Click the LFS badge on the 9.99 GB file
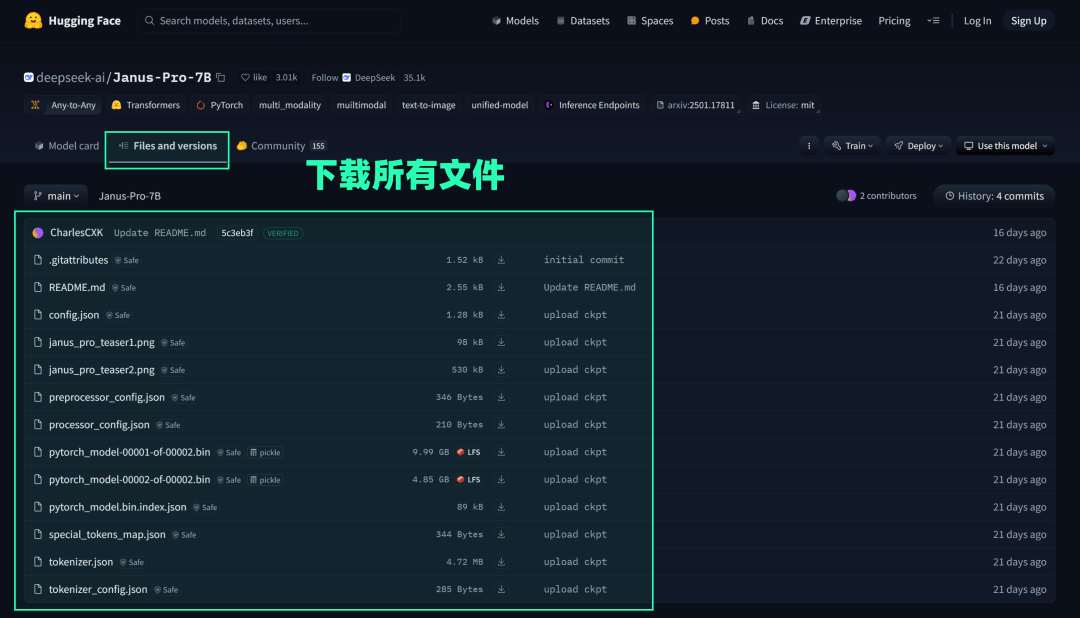 [x=469, y=453]
